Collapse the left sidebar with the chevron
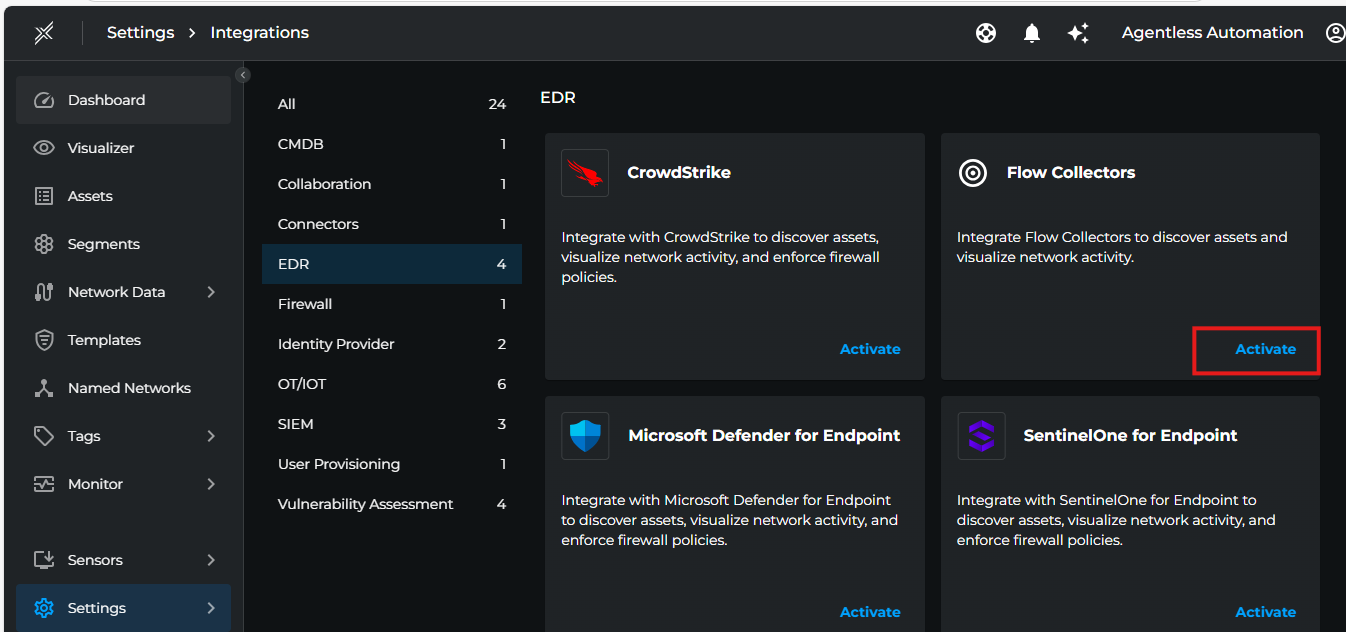 (243, 74)
